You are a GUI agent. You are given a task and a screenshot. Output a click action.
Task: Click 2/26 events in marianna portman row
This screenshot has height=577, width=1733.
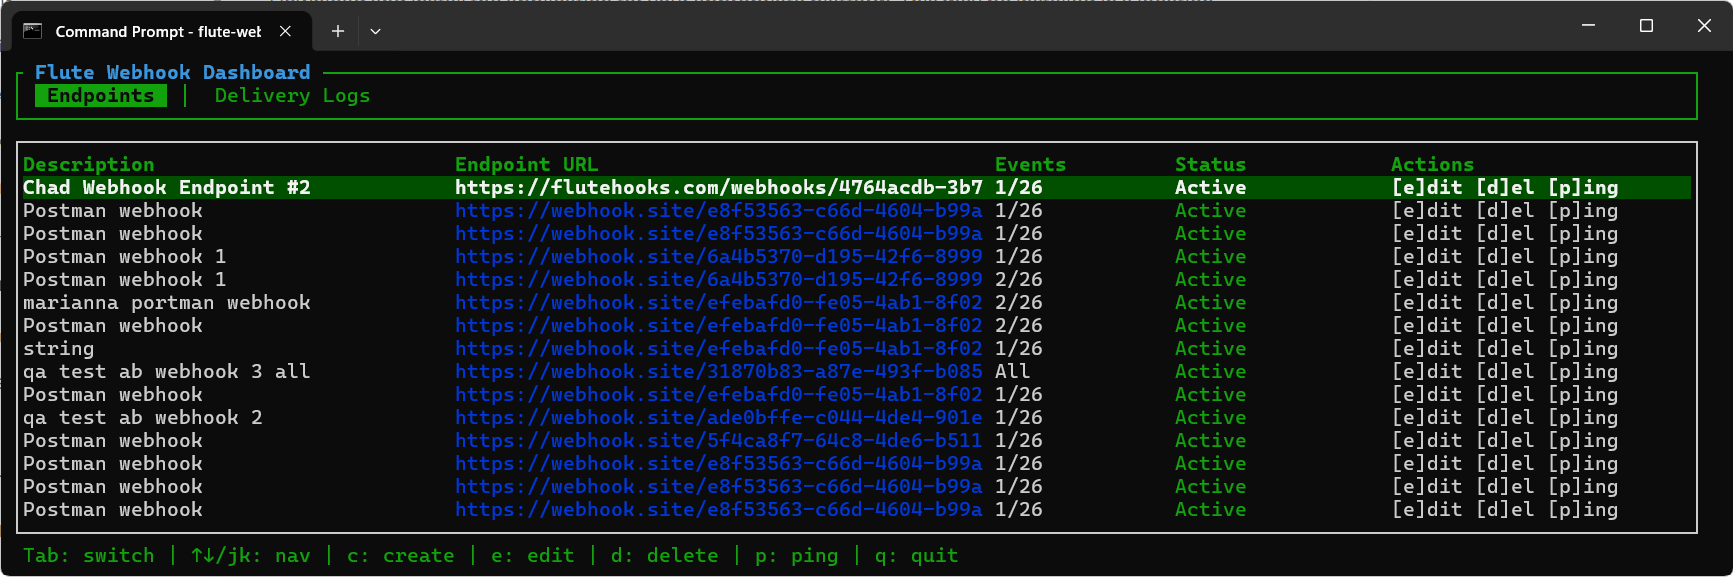pos(1018,303)
